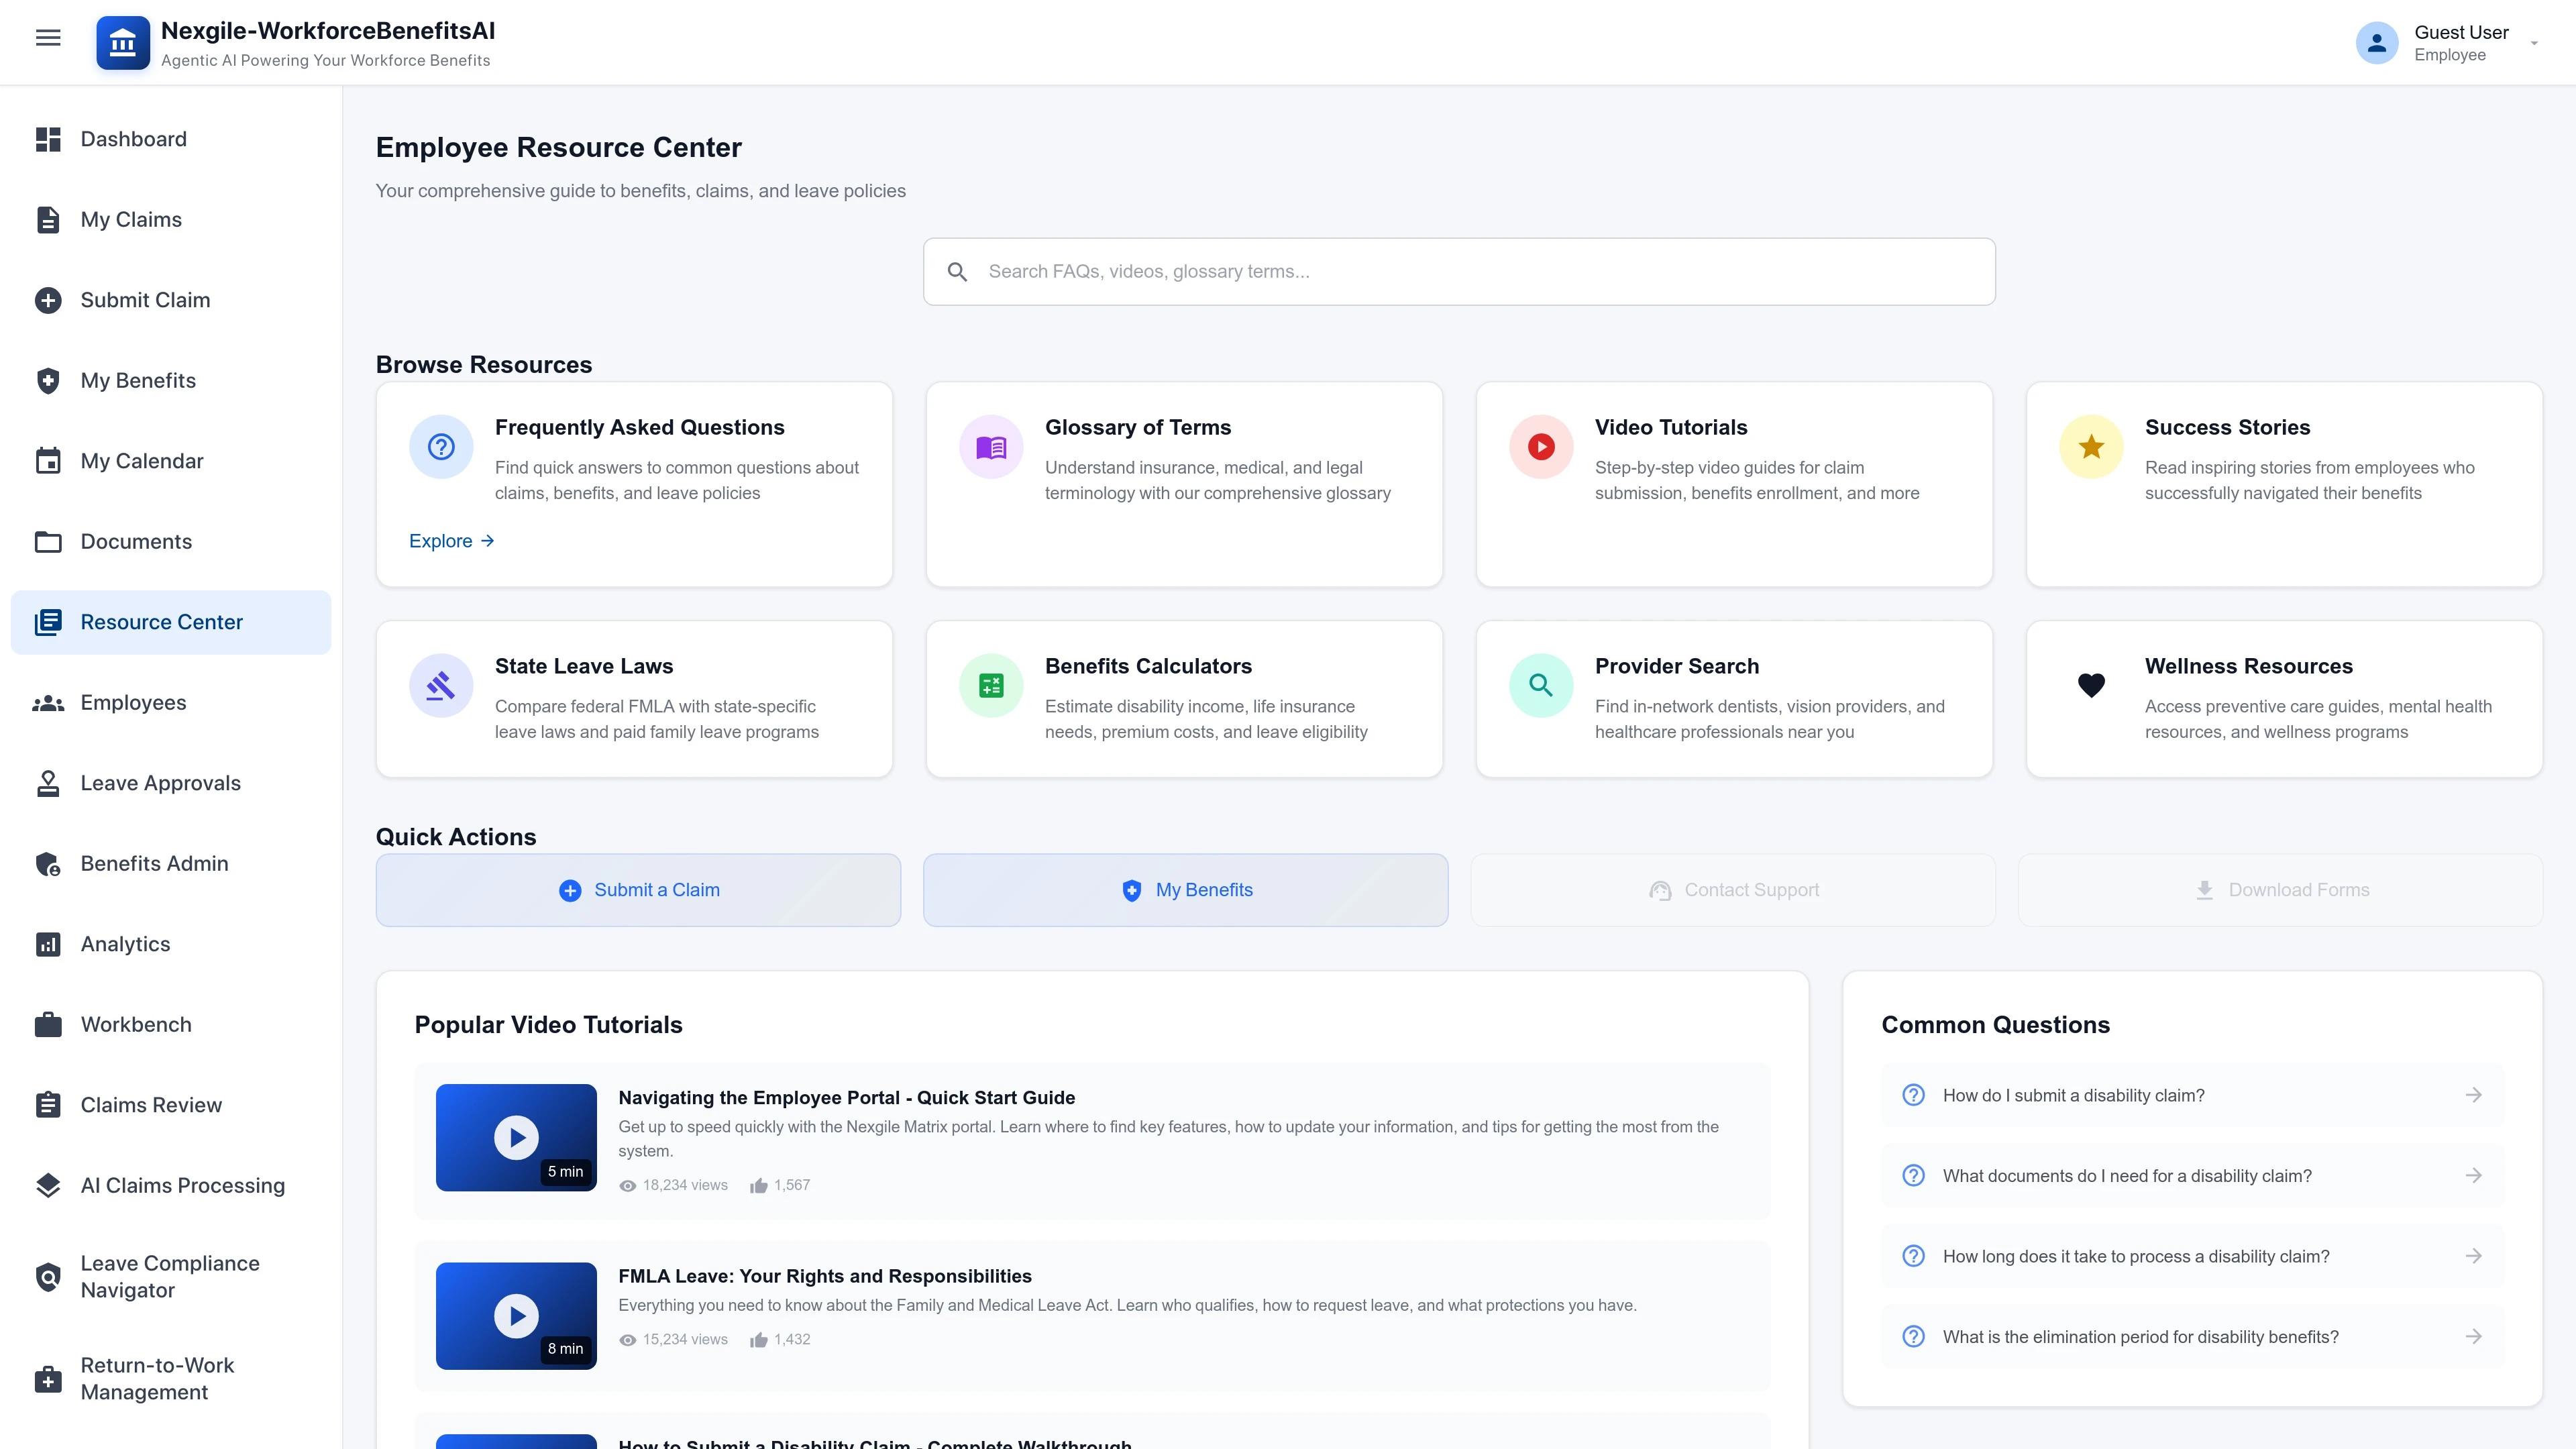Click the Benefits Calculators calculator icon
2576x1449 pixels.
[x=990, y=686]
